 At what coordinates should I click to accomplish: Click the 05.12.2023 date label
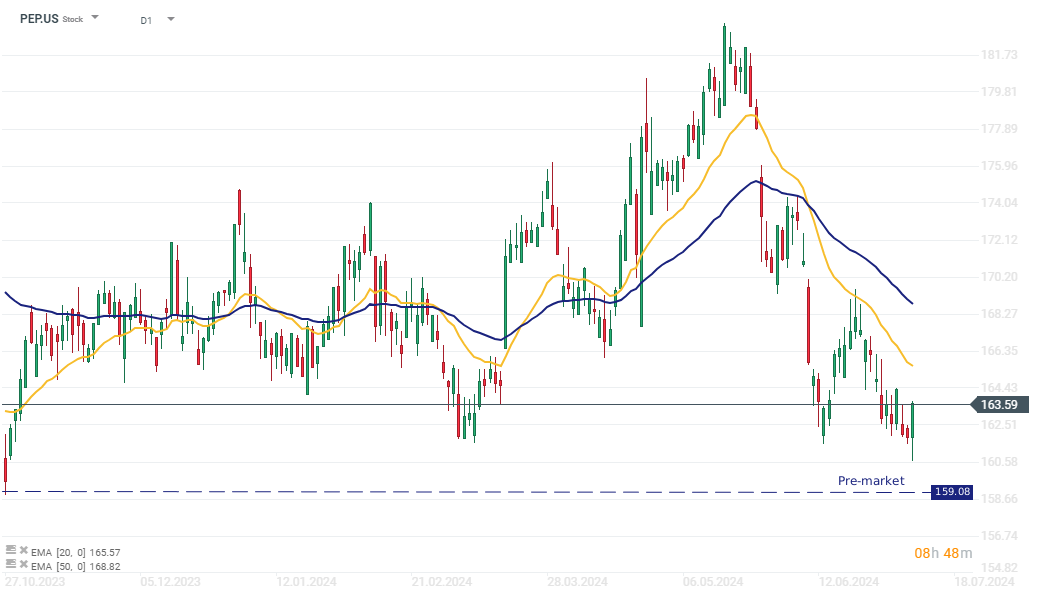click(x=171, y=582)
